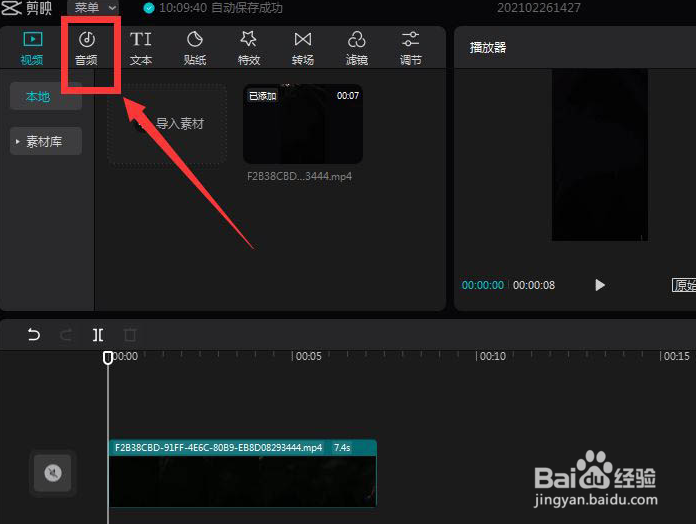Click the player preview video frame
This screenshot has height=524, width=696.
pos(600,155)
